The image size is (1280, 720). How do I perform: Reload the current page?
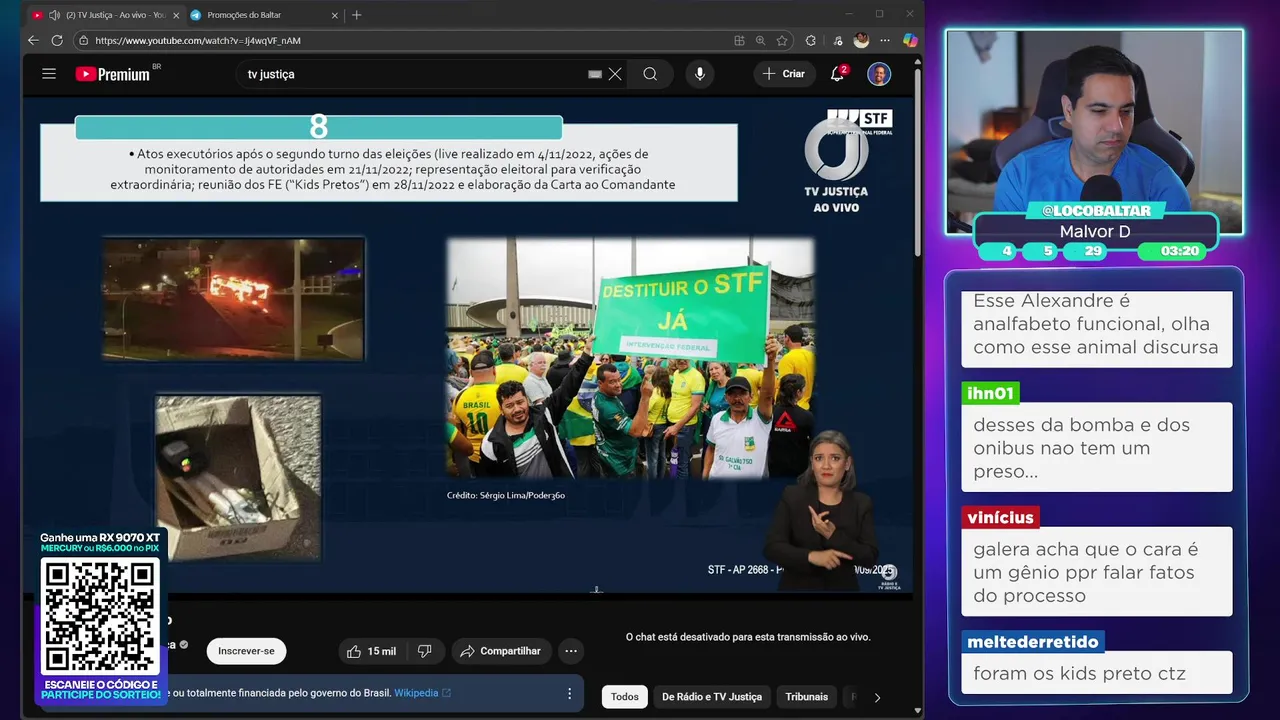point(57,41)
